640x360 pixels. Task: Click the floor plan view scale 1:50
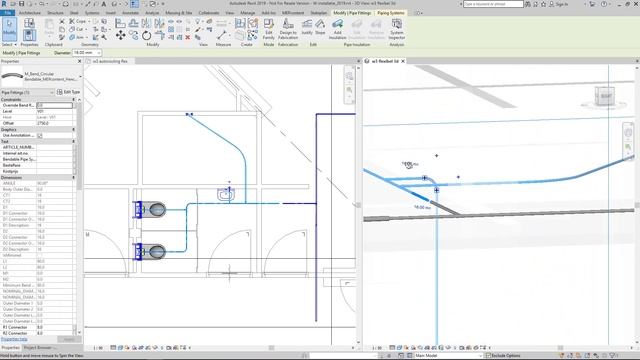click(98, 348)
